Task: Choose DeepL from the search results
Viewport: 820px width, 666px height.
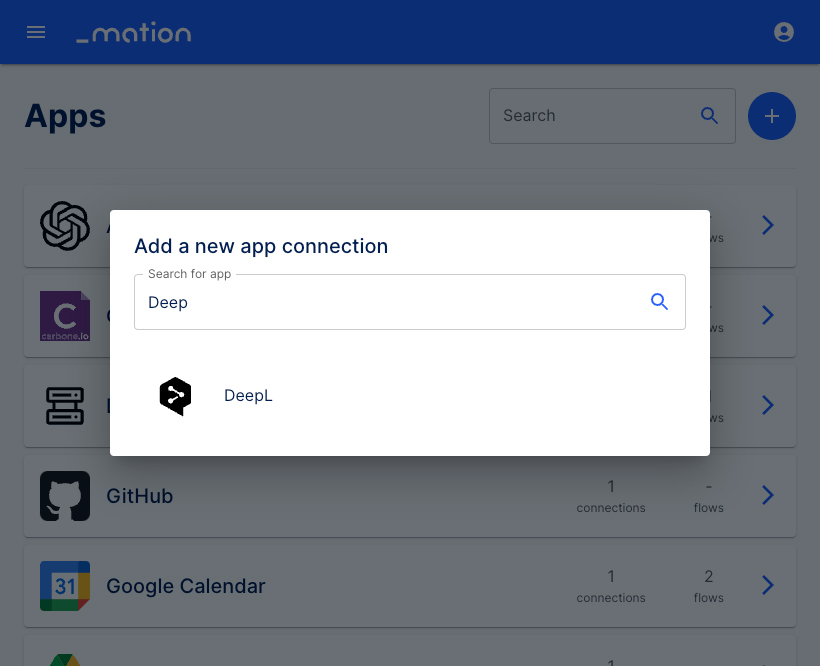Action: click(x=409, y=396)
